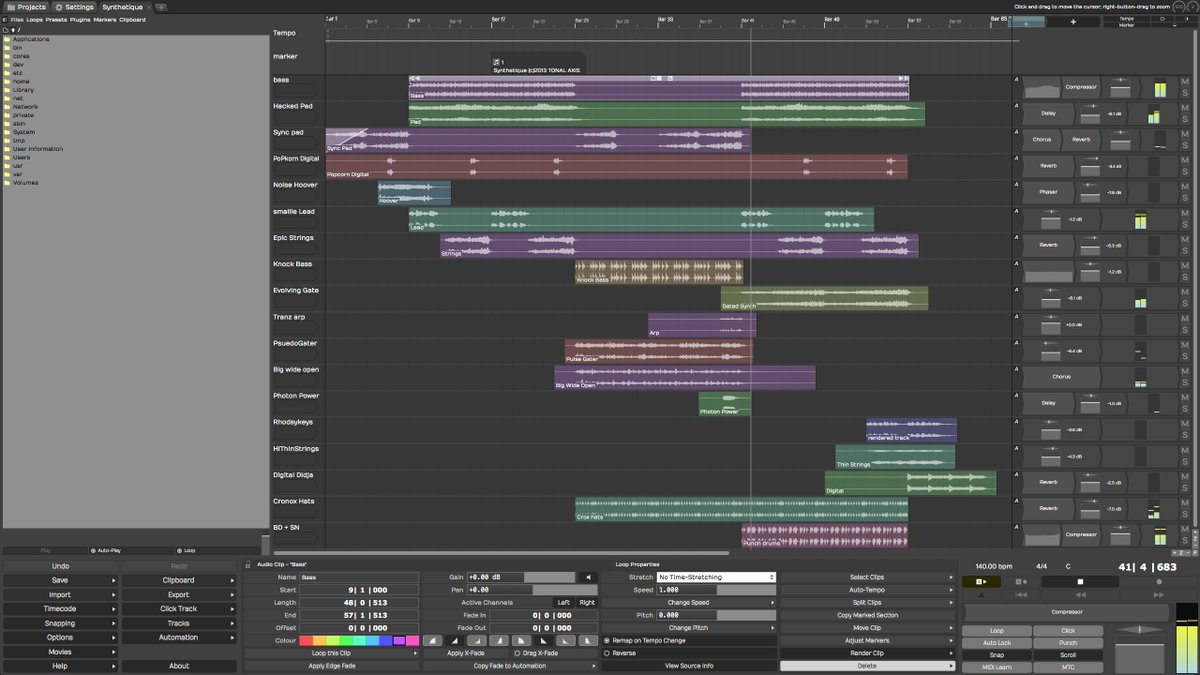Expand the Render Clip menu
Screen dimensions: 1200x675
(867, 653)
